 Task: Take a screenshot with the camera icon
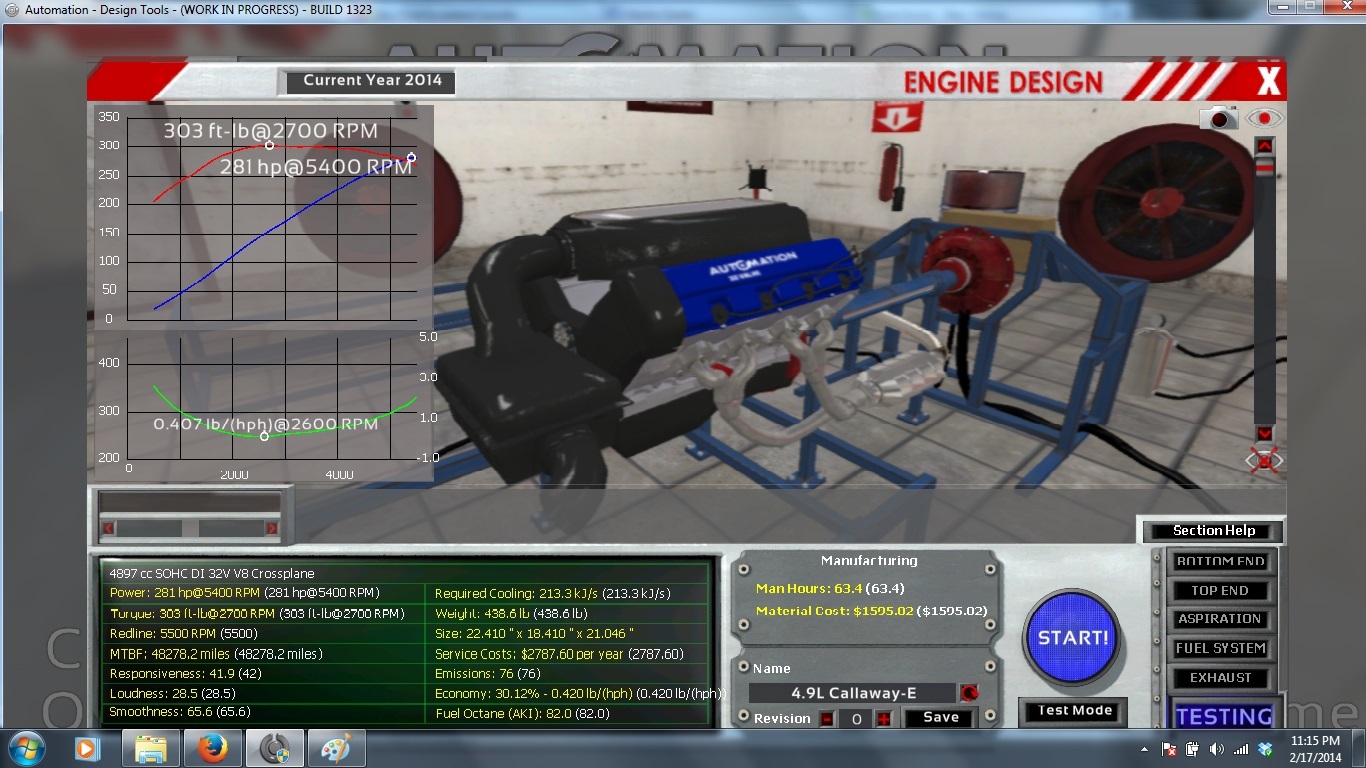(x=1219, y=118)
